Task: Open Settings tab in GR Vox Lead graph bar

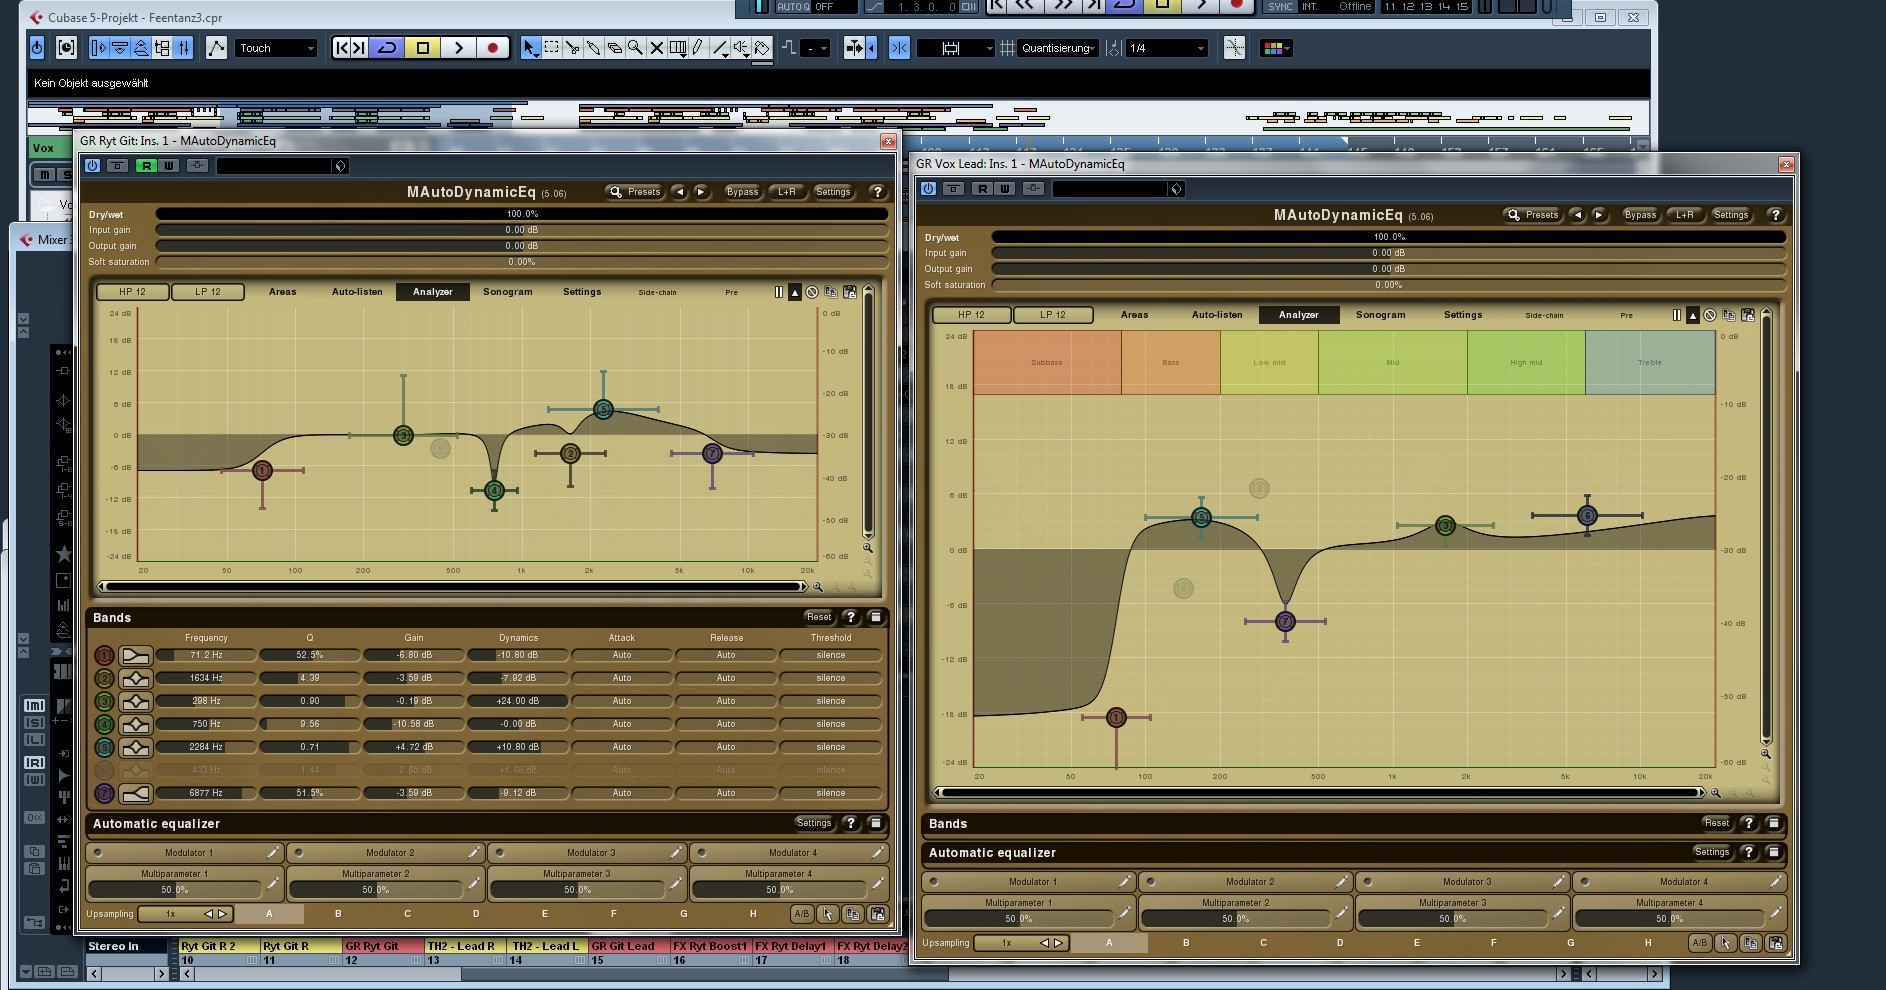Action: click(x=1463, y=315)
